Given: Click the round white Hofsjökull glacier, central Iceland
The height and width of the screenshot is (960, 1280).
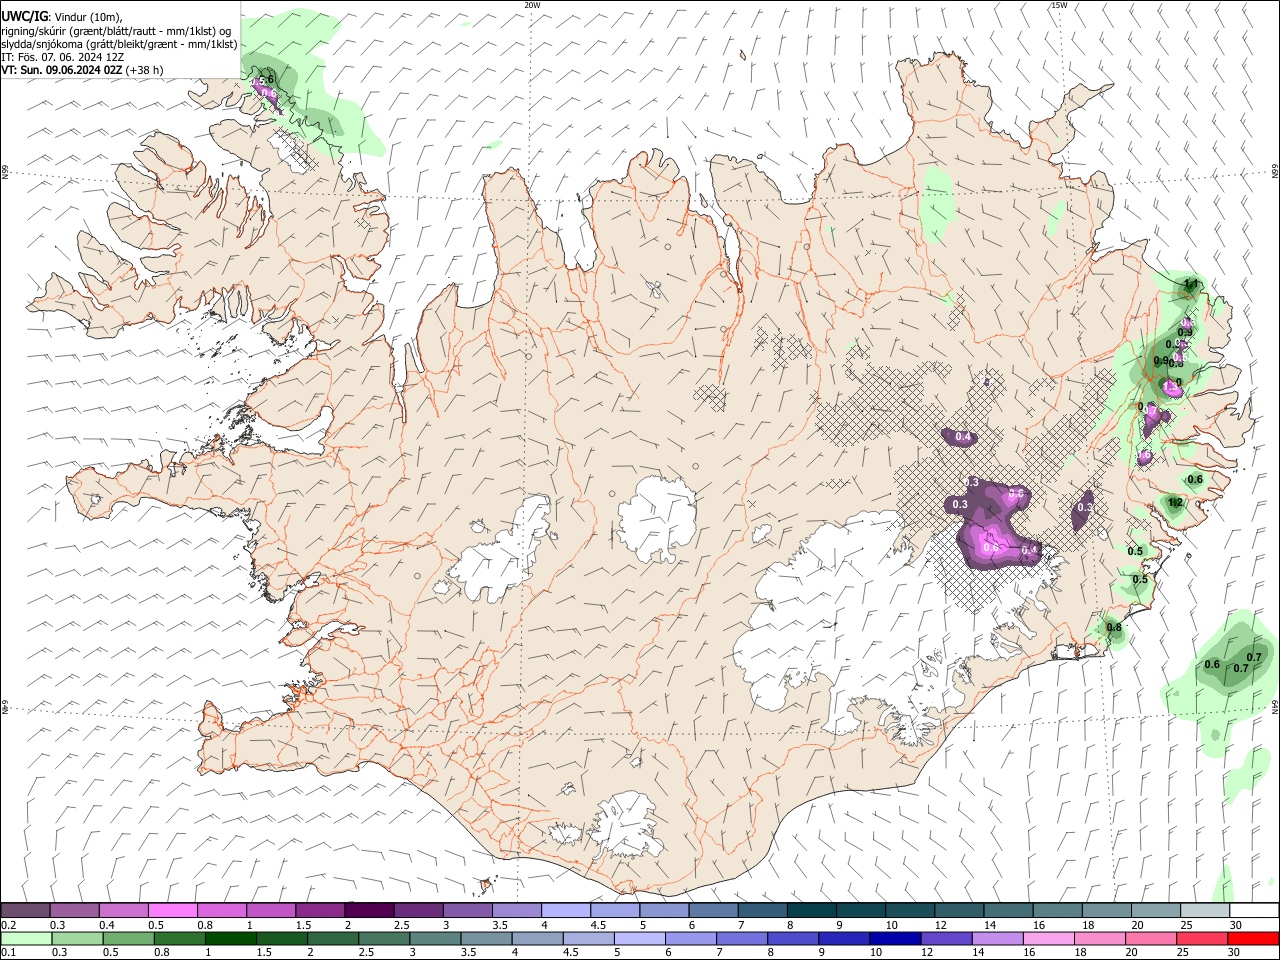Looking at the screenshot, I should [657, 517].
